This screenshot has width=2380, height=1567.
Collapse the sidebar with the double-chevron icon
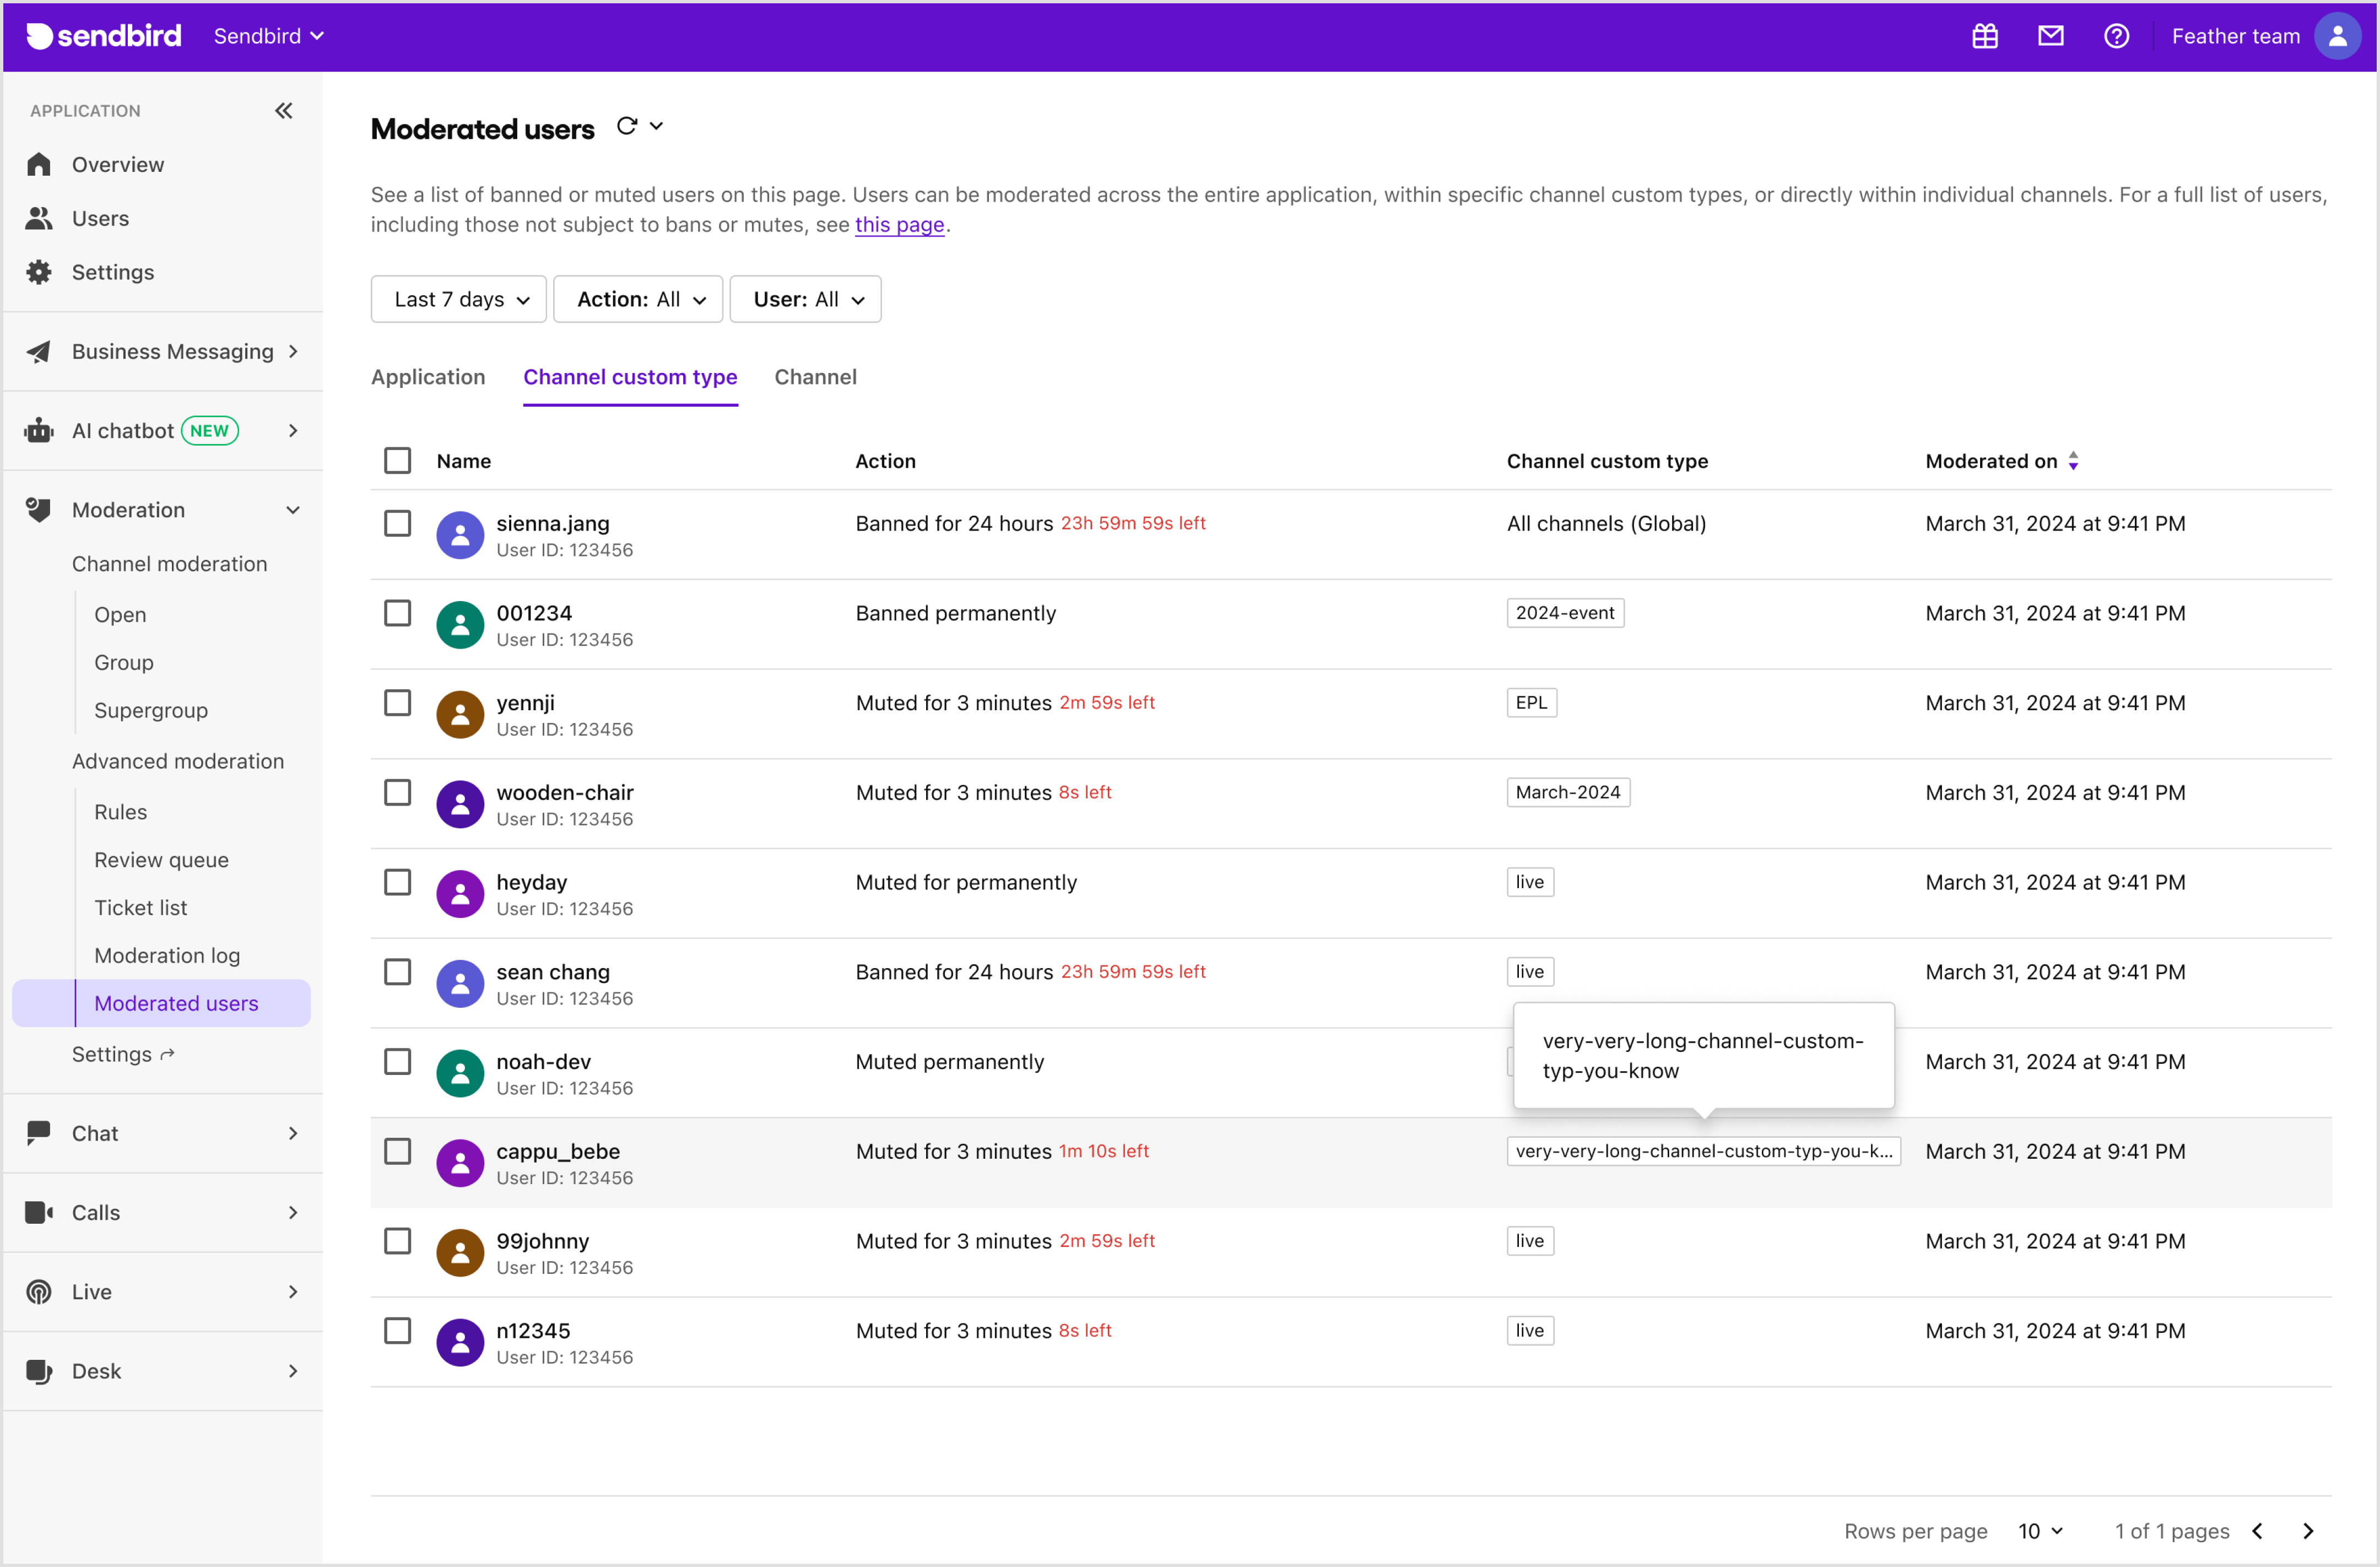[x=284, y=111]
